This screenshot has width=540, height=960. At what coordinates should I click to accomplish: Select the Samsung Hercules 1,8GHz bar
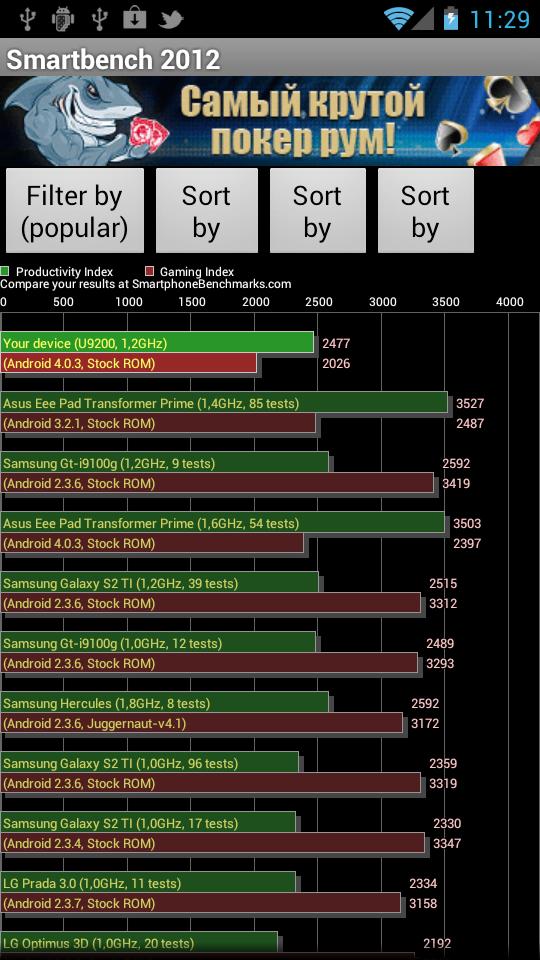point(165,703)
